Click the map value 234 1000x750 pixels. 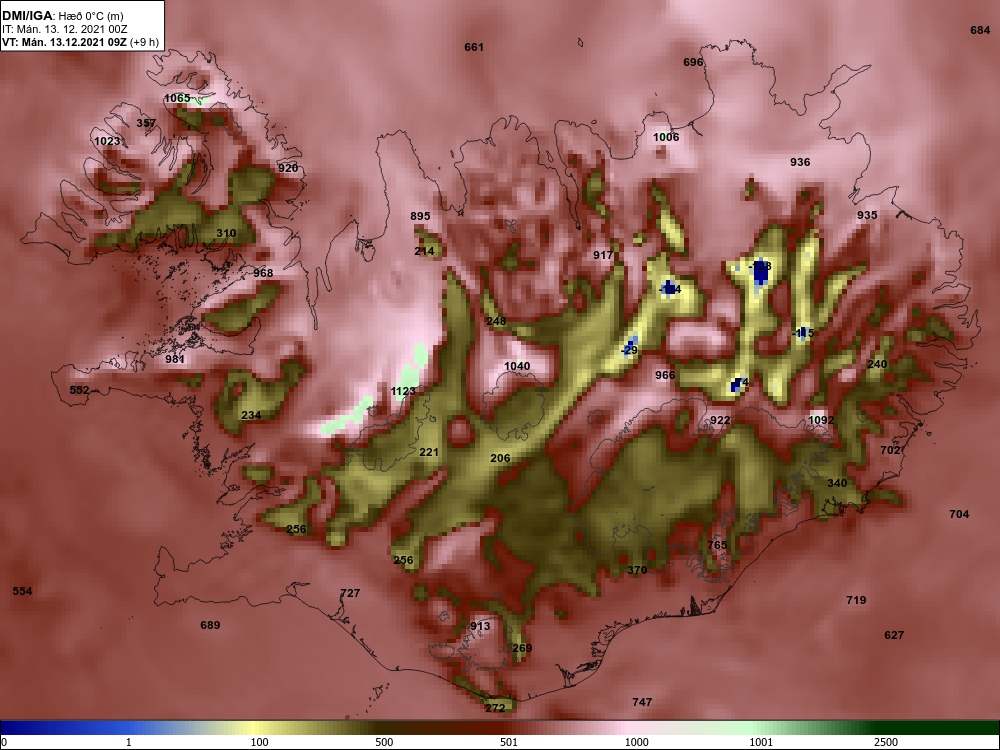tap(251, 415)
